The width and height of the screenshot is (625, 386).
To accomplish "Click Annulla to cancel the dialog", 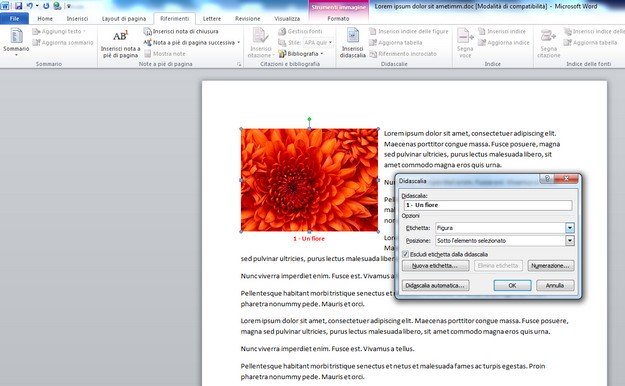I will pyautogui.click(x=555, y=286).
